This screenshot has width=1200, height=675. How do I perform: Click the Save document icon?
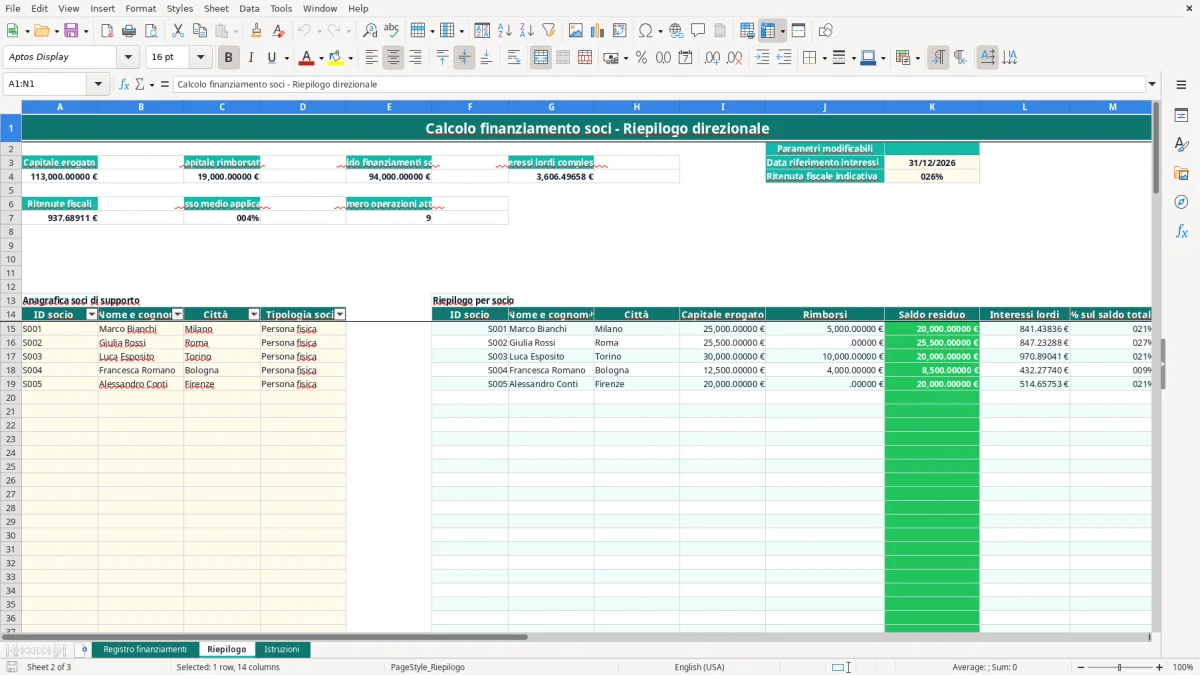point(70,31)
